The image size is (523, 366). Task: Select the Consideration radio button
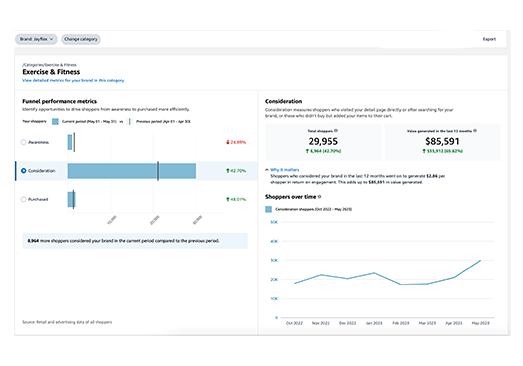[23, 170]
